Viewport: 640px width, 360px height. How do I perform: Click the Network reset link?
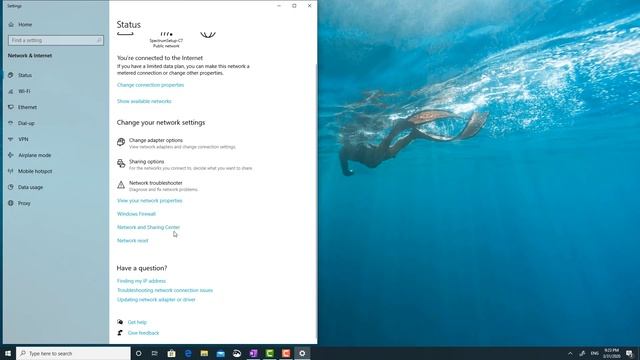tap(133, 240)
